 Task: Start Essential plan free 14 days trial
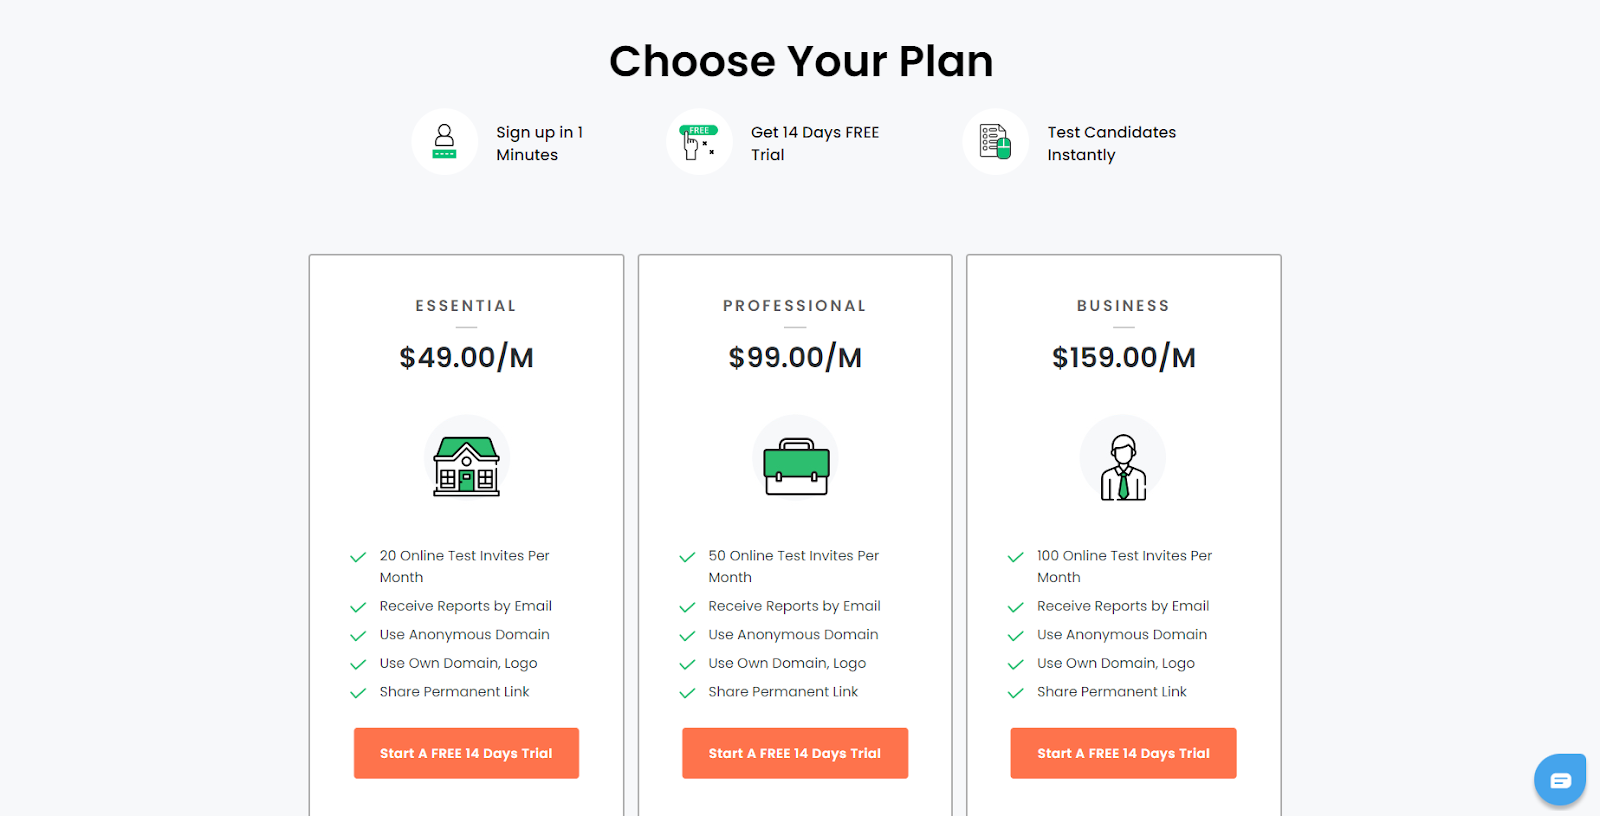coord(466,753)
